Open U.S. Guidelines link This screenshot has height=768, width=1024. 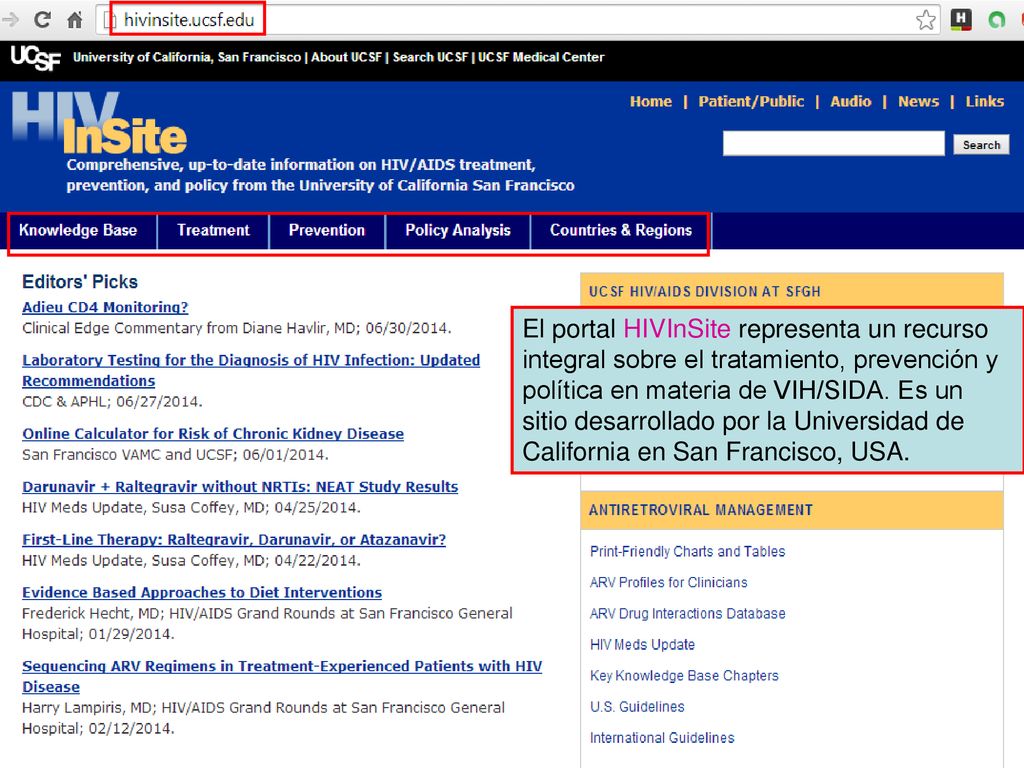637,707
